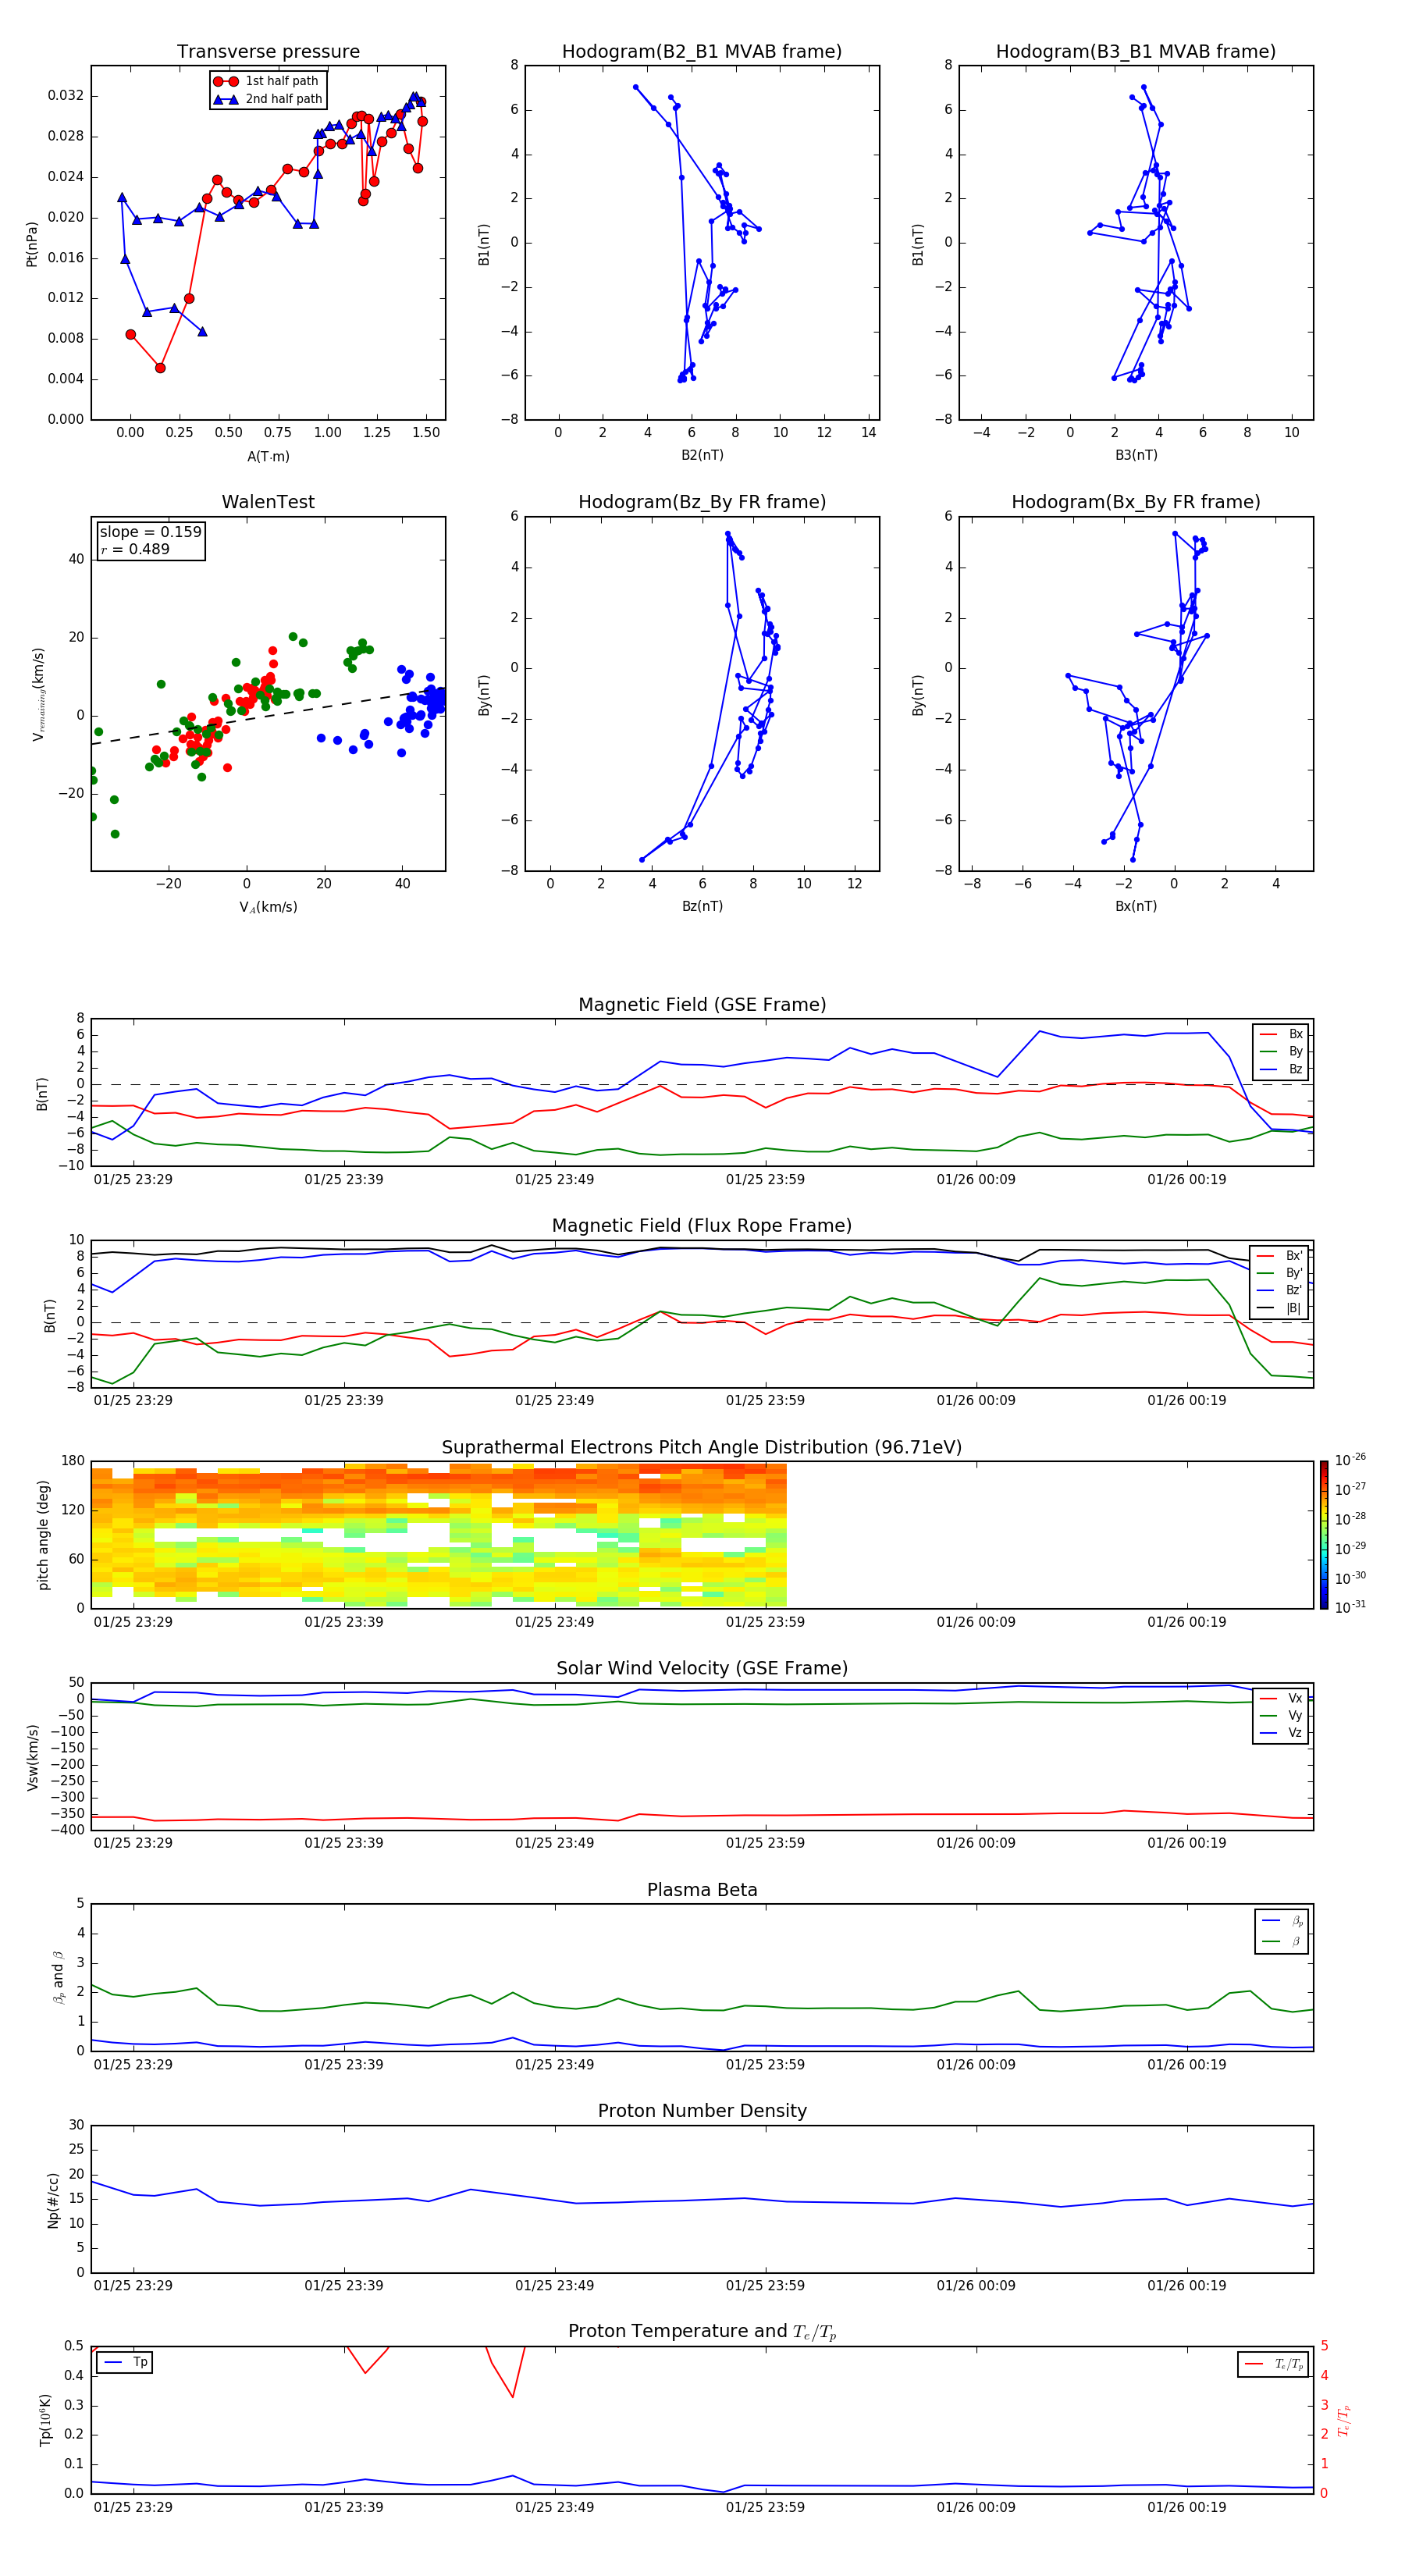Click the 'Vsw(km/s)' axis label
Screen dimensions: 1405x2576
point(33,1756)
